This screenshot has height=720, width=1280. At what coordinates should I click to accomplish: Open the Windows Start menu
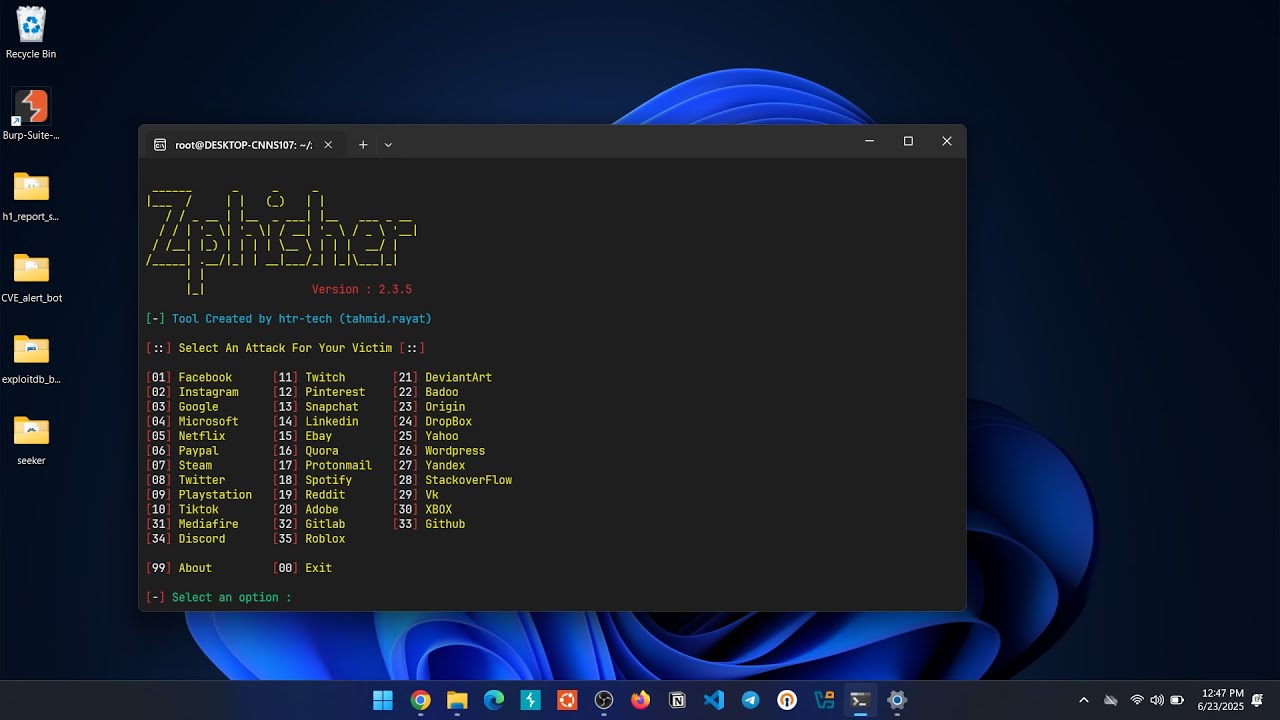coord(383,700)
